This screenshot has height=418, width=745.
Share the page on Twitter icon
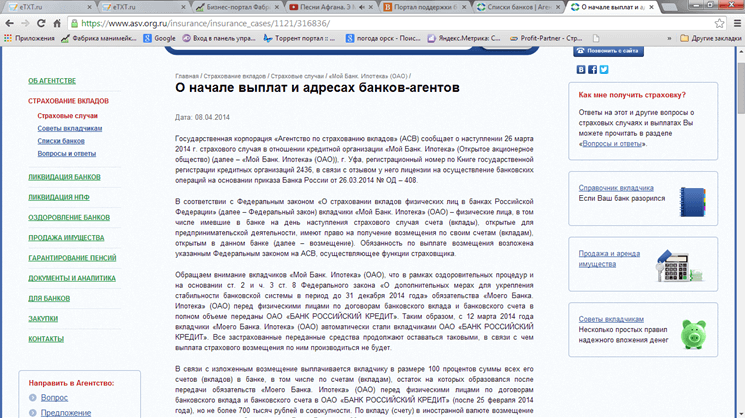click(604, 69)
